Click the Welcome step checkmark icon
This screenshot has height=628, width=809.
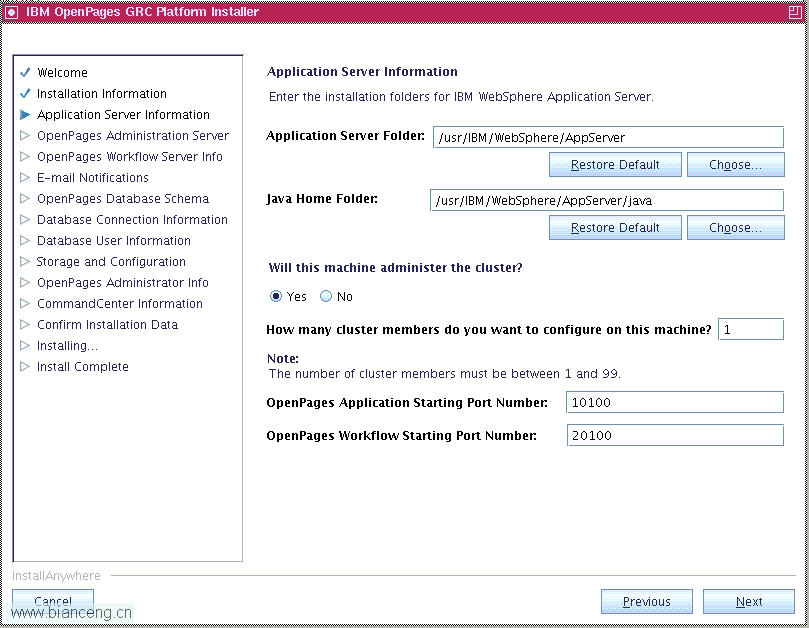pyautogui.click(x=25, y=72)
